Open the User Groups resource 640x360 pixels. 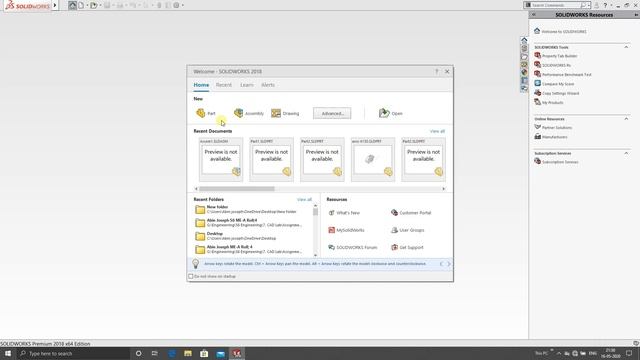[407, 230]
